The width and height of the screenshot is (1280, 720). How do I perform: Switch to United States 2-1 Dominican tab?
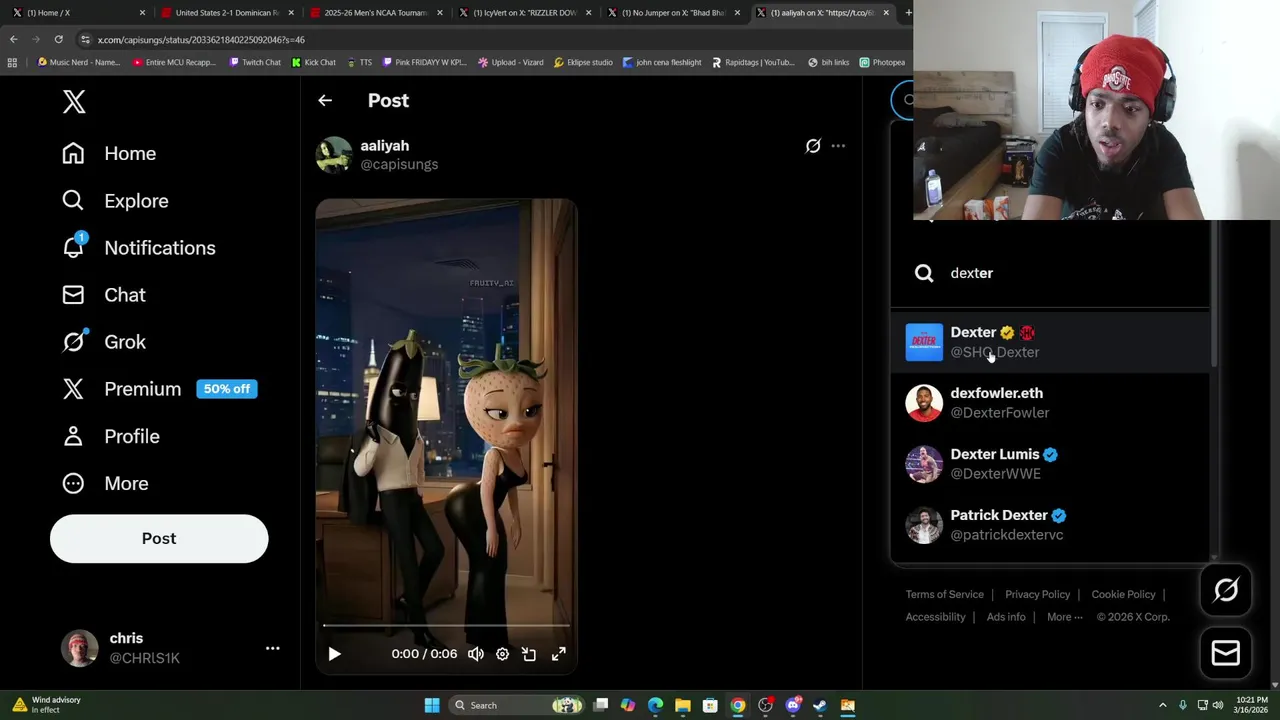225,13
